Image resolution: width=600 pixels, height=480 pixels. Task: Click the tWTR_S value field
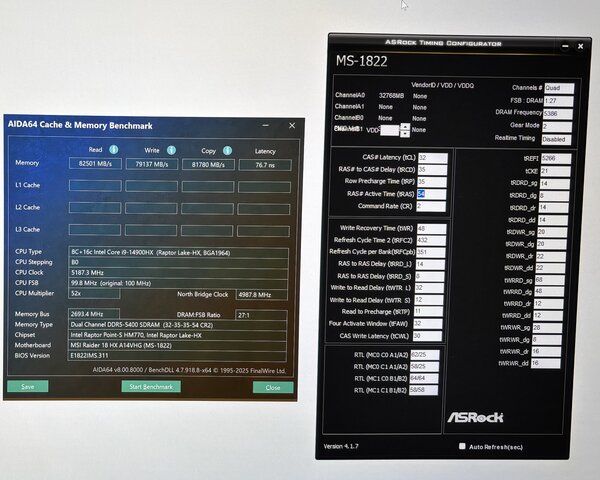point(429,300)
